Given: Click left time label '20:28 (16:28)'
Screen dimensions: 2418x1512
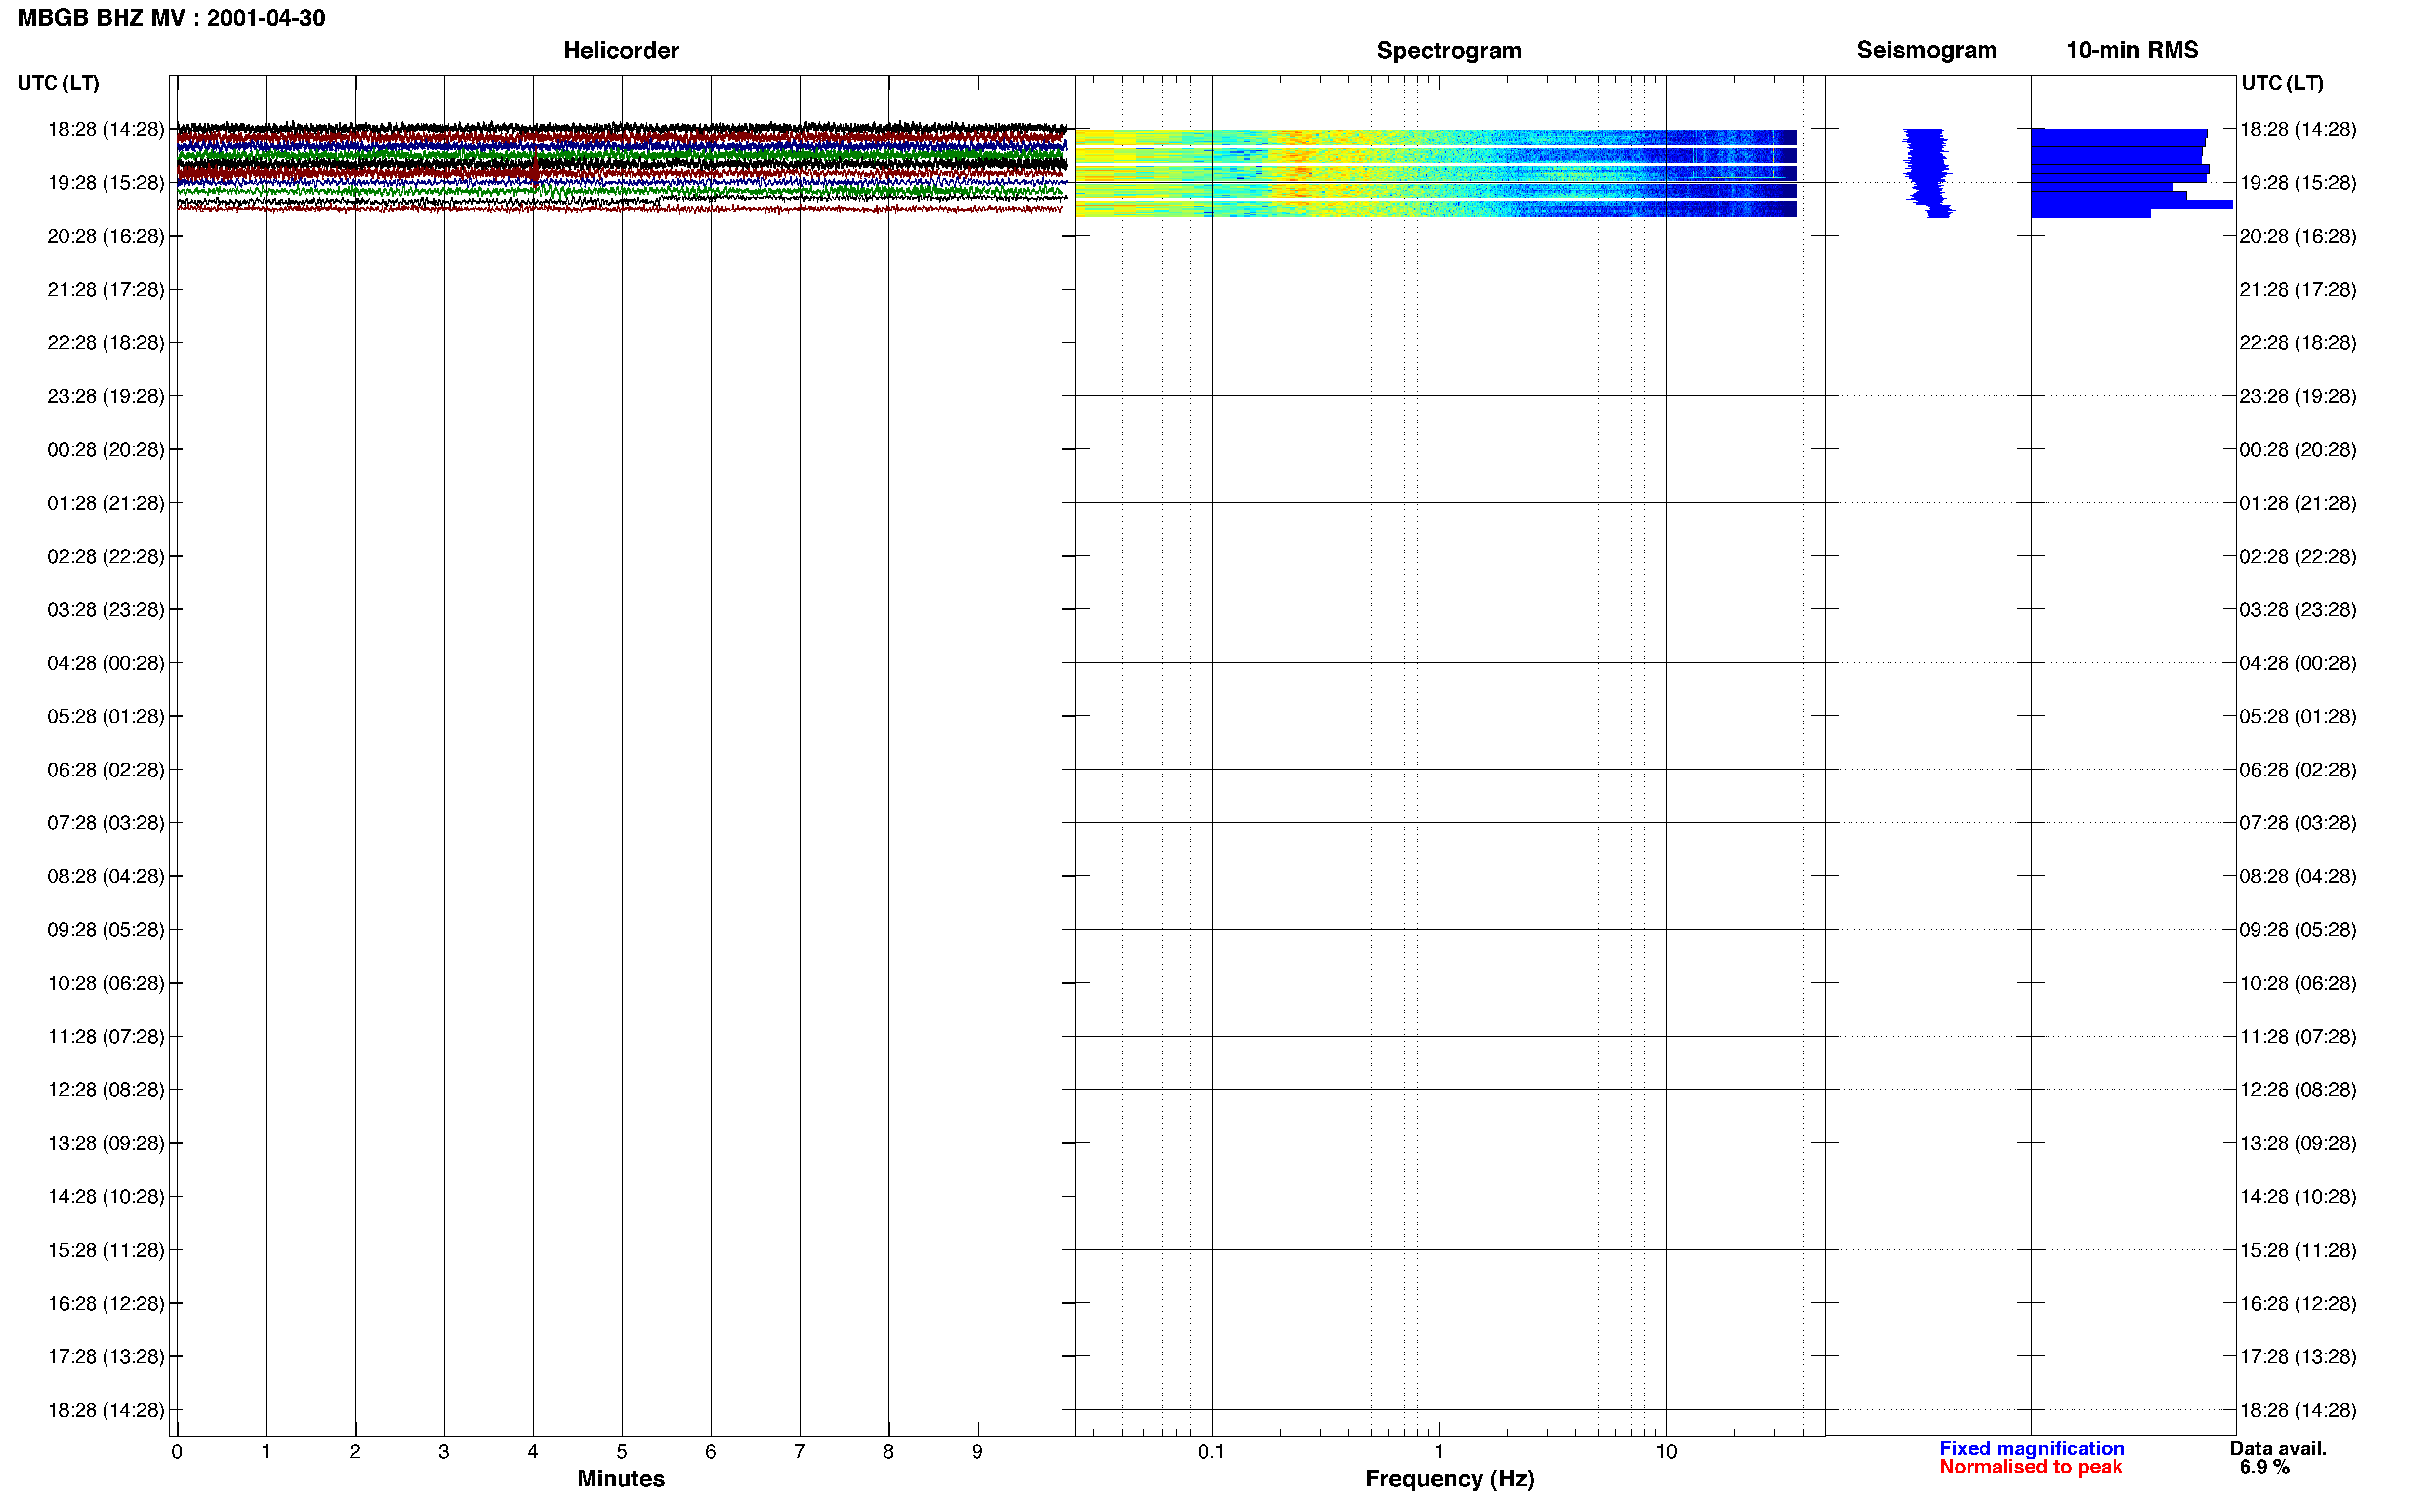Looking at the screenshot, I should click(x=106, y=236).
